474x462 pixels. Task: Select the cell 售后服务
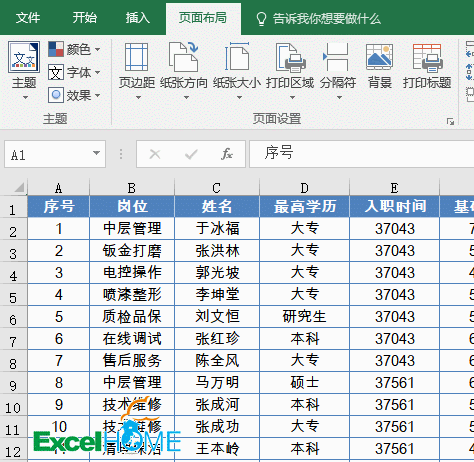(132, 361)
